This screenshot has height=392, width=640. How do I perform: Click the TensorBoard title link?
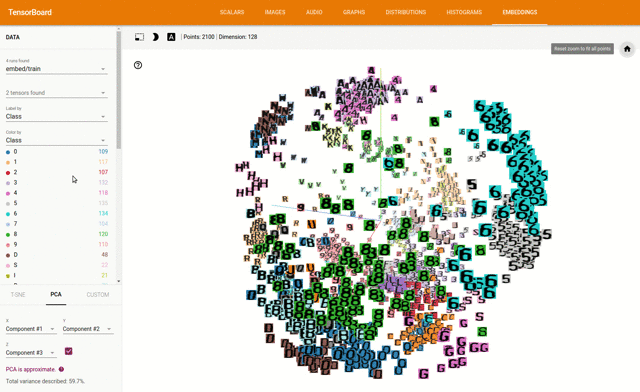[x=30, y=12]
